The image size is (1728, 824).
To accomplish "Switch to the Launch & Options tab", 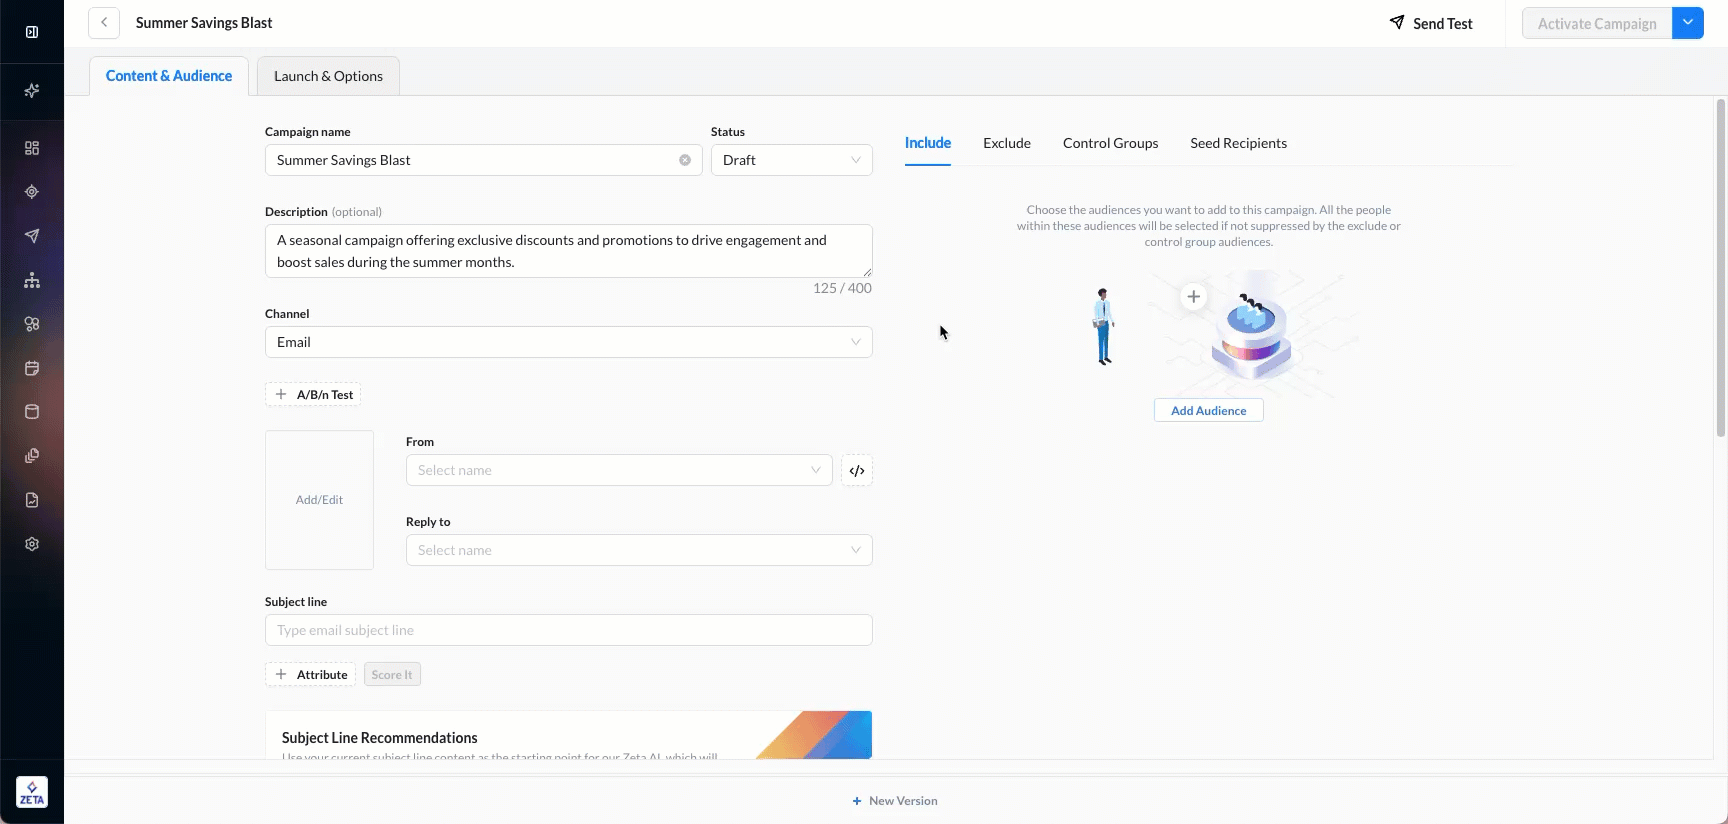I will (328, 76).
